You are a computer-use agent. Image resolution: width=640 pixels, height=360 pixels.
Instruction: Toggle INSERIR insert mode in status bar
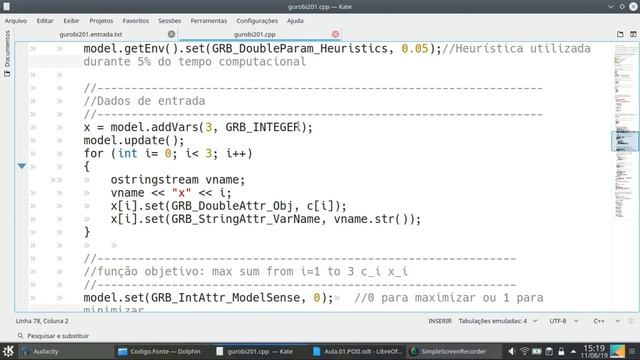440,321
